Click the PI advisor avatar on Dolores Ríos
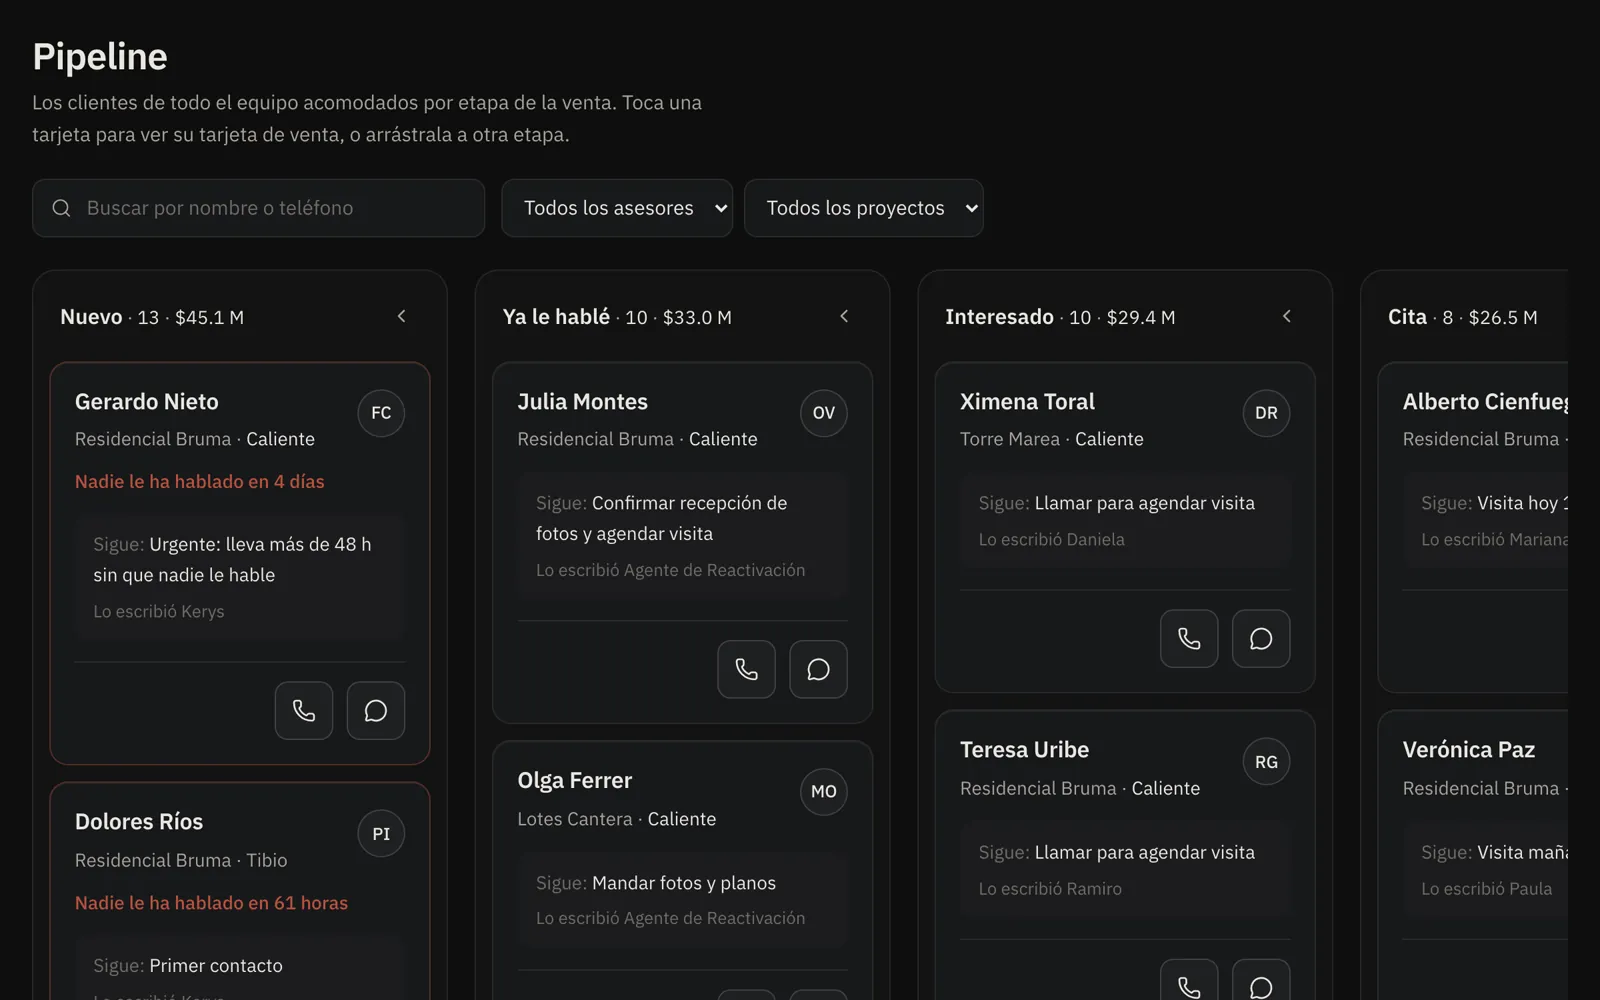 click(381, 834)
